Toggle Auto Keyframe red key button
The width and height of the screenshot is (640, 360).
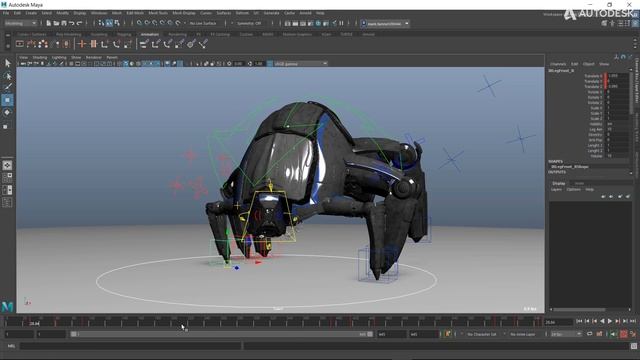(x=623, y=334)
